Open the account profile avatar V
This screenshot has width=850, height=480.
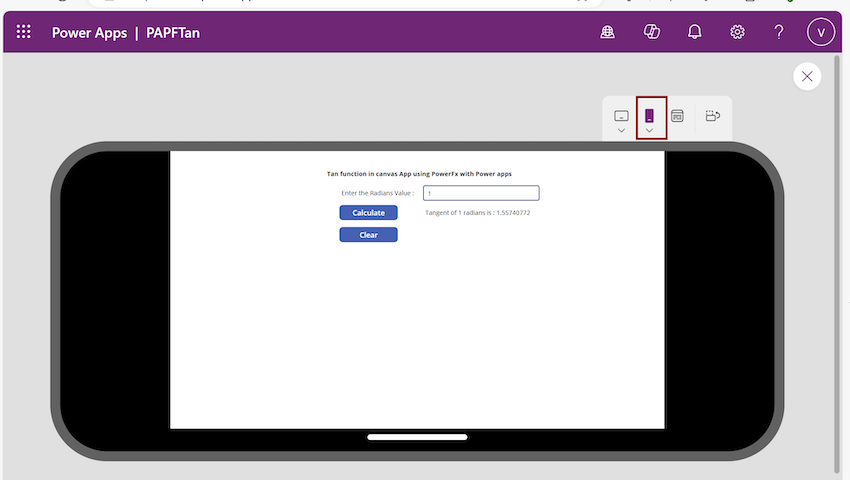coord(821,32)
